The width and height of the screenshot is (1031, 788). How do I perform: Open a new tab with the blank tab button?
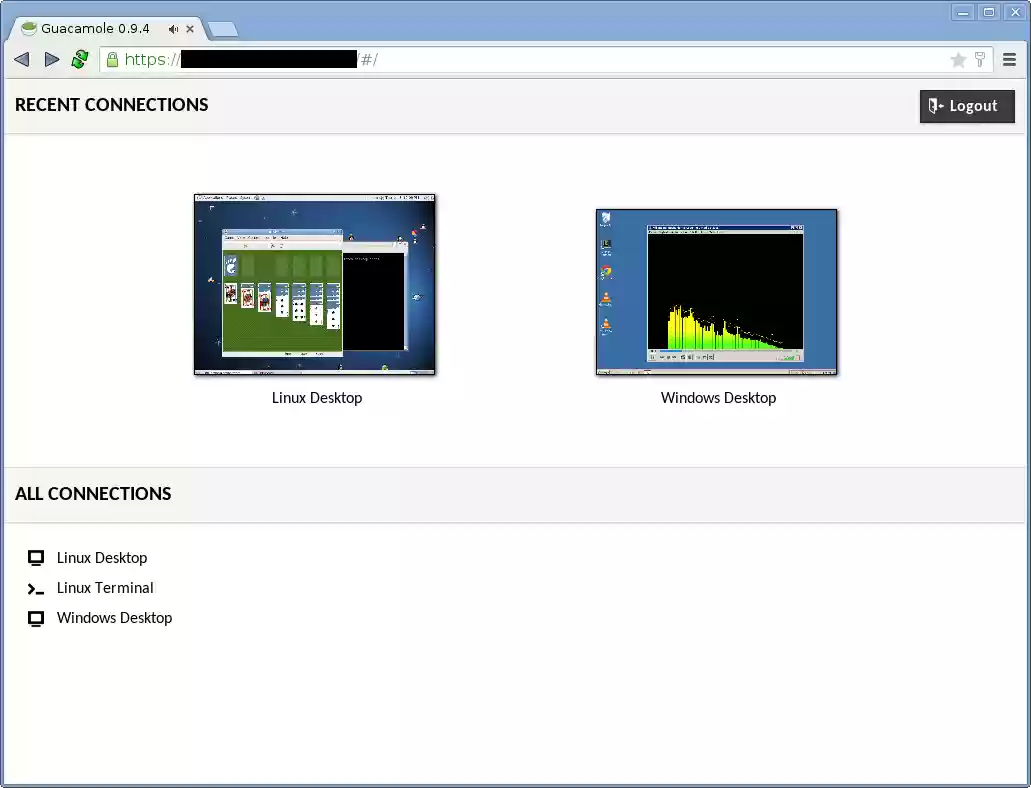coord(223,29)
